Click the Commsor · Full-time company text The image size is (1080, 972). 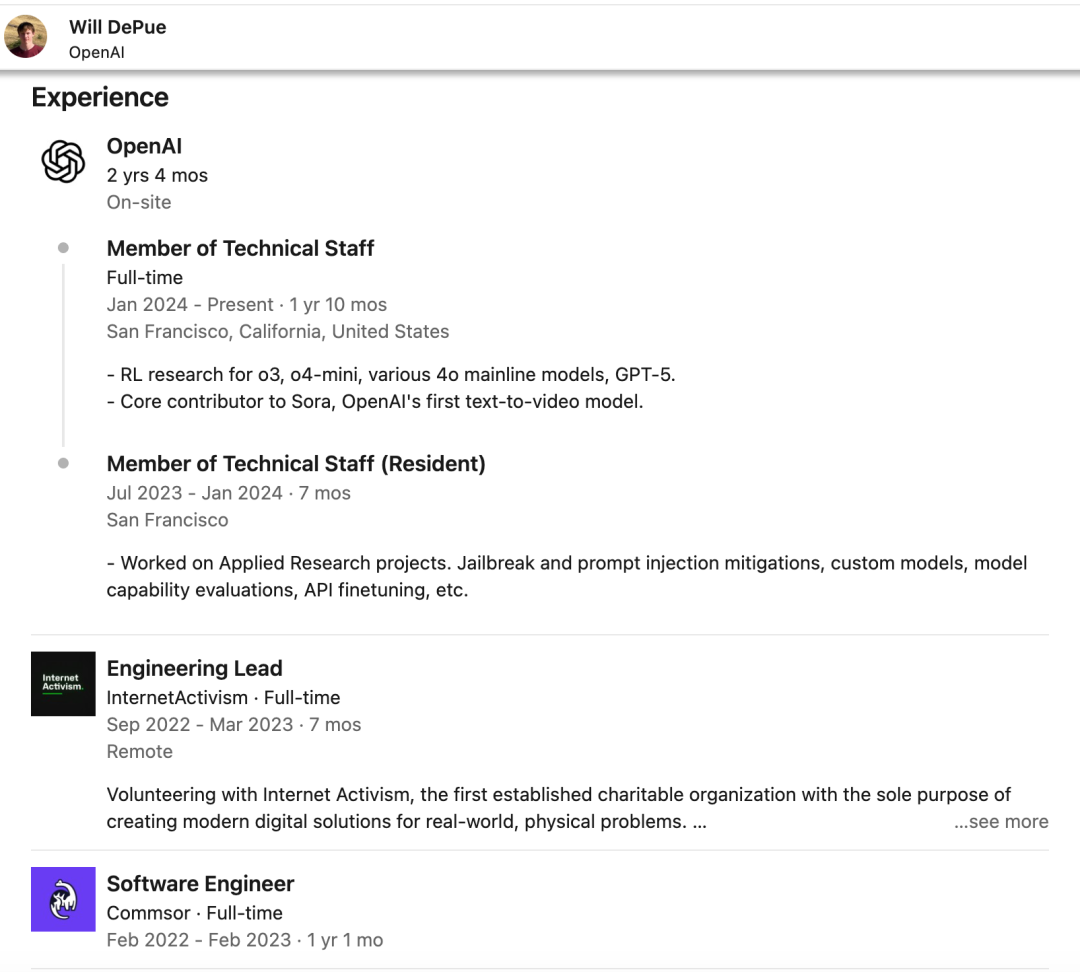tap(194, 913)
